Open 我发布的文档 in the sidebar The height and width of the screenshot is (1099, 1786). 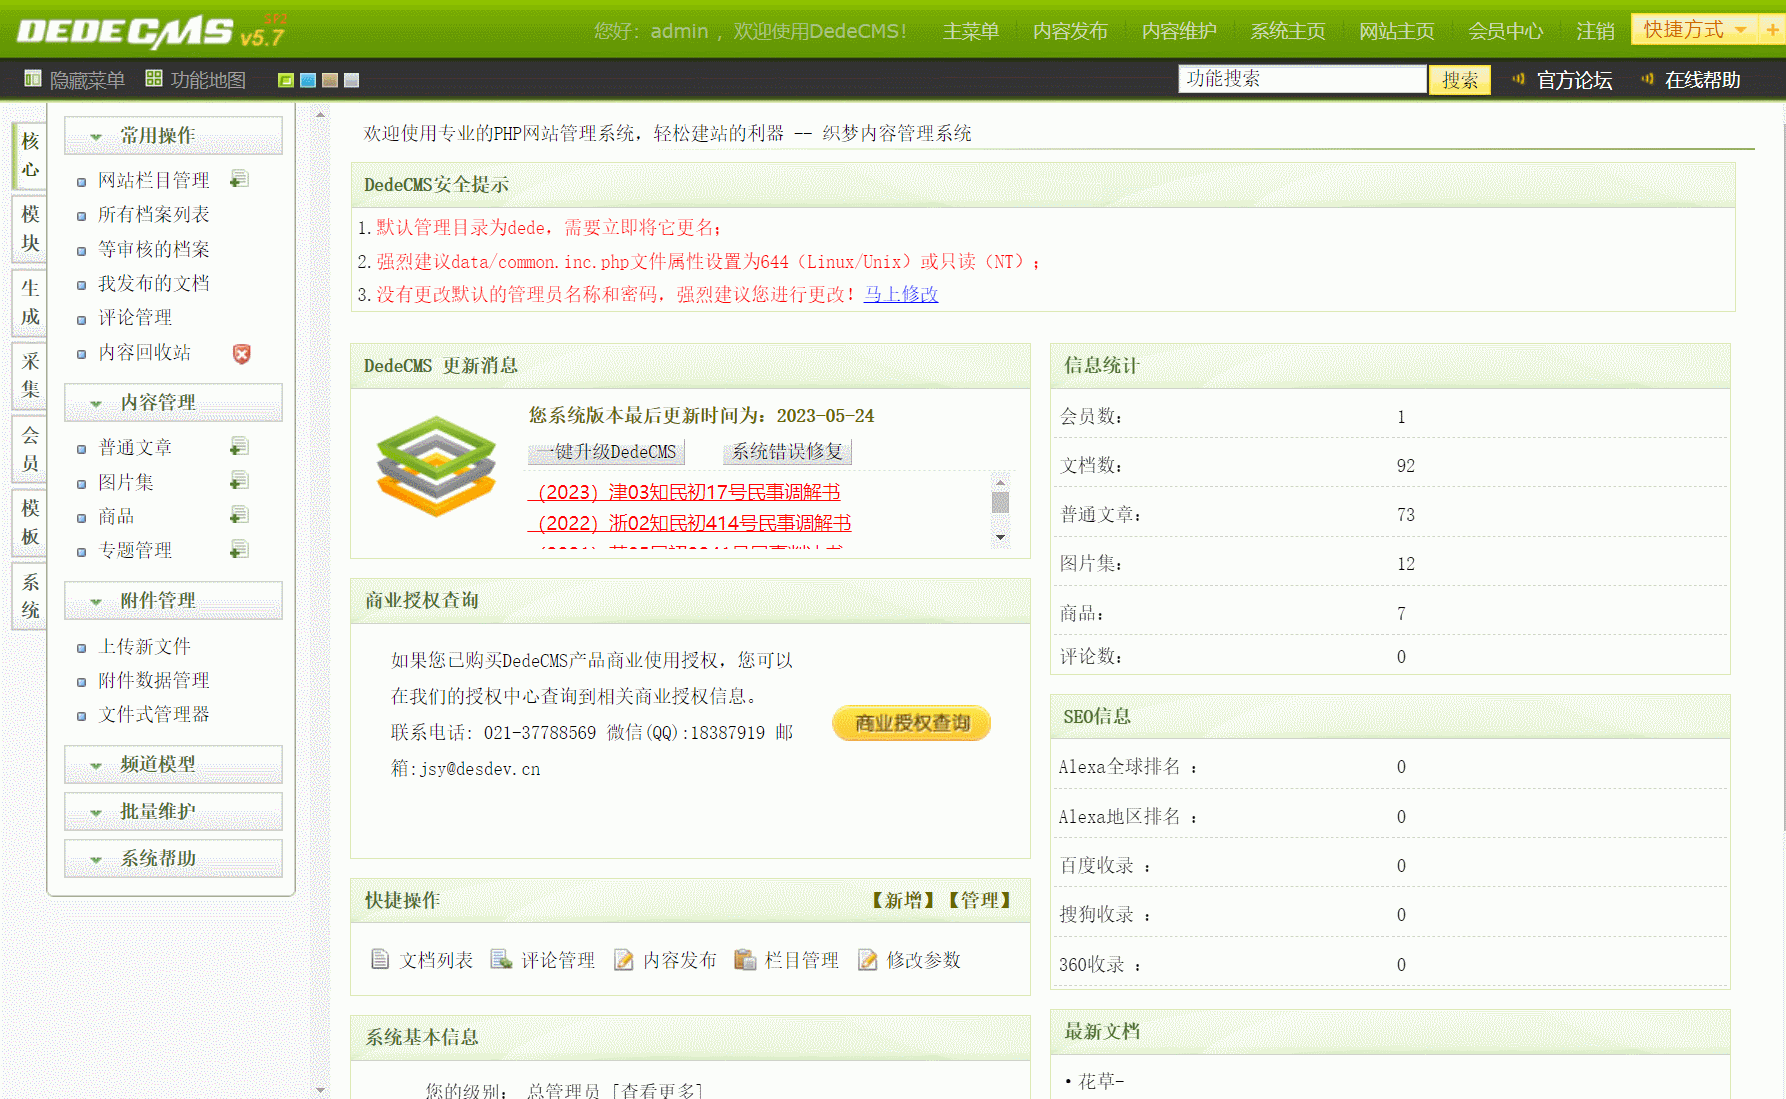click(x=154, y=283)
